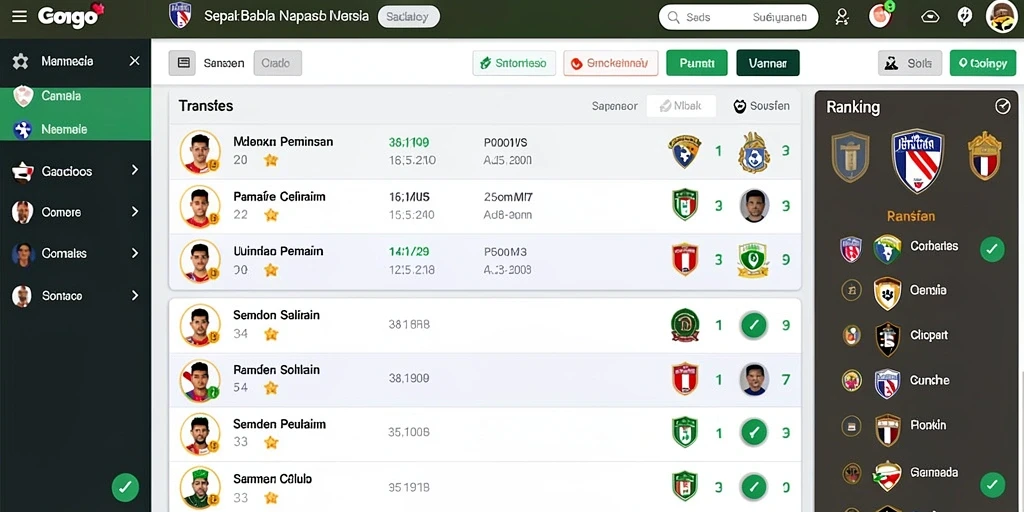Toggle the green checkmark beside Gamaada
The height and width of the screenshot is (512, 1024).
[992, 484]
